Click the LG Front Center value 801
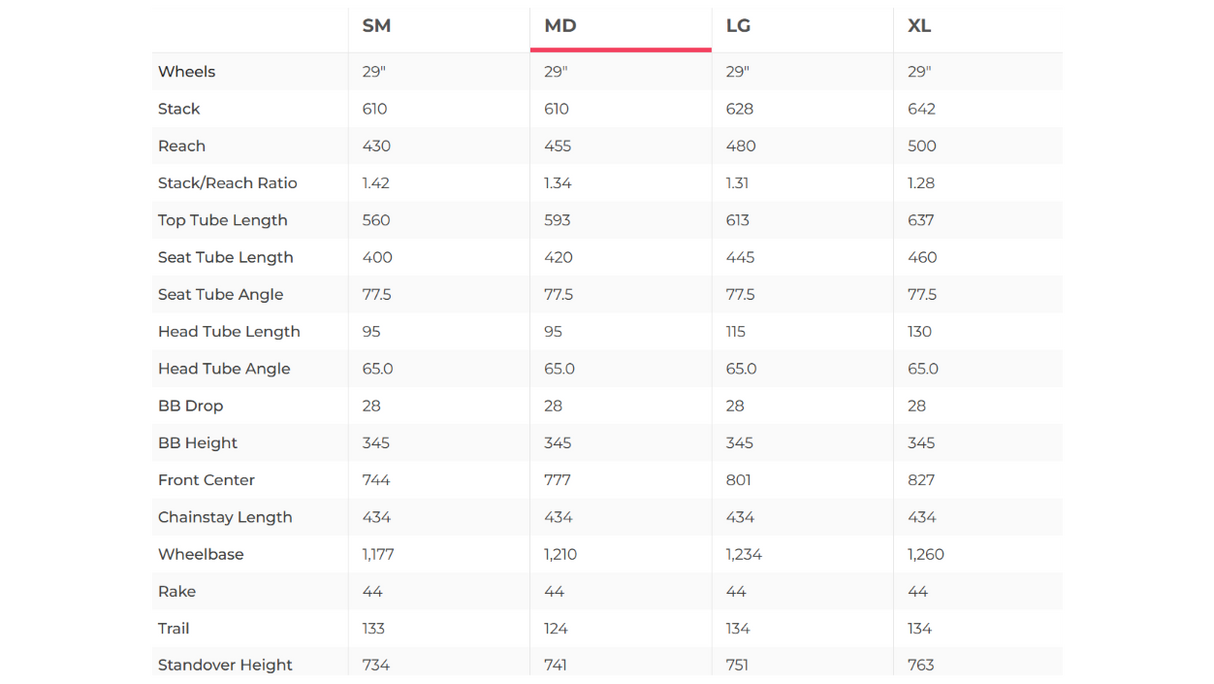 pyautogui.click(x=738, y=480)
